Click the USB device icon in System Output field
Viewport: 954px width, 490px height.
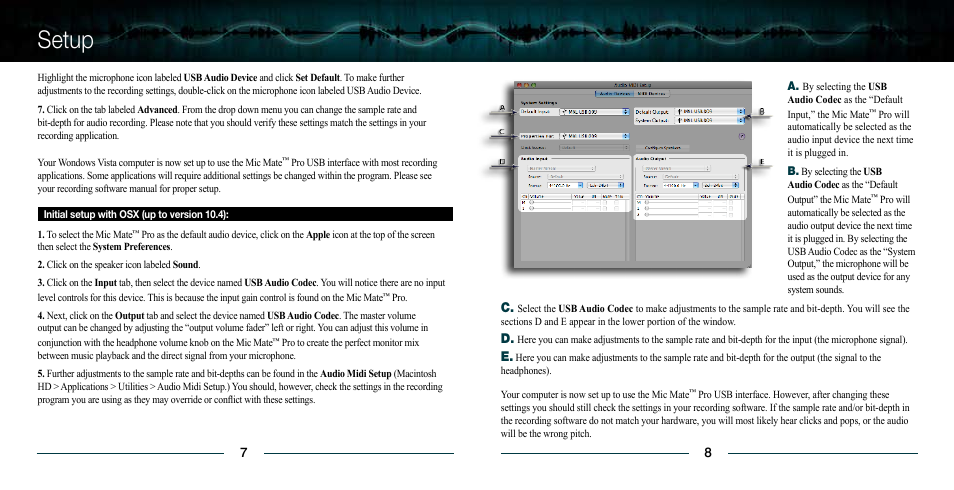(680, 121)
